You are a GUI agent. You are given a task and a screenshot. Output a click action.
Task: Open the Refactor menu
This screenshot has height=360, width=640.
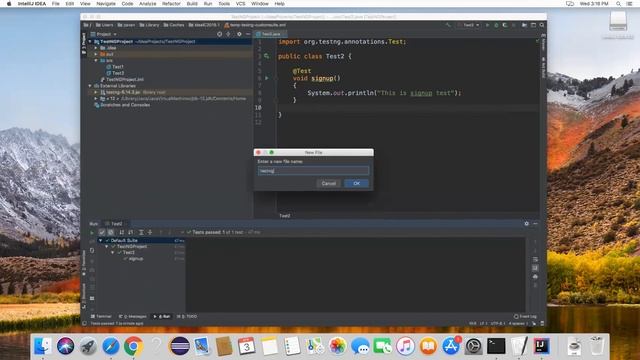click(x=171, y=4)
